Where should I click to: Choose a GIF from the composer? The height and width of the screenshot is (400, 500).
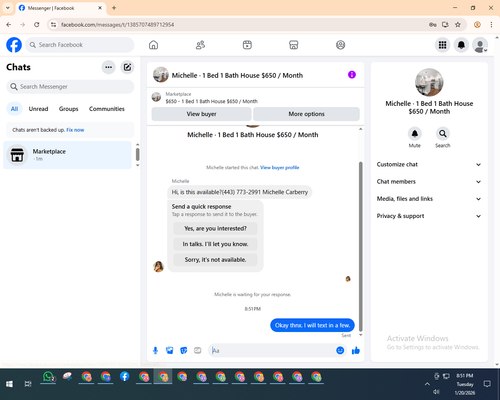[x=198, y=350]
